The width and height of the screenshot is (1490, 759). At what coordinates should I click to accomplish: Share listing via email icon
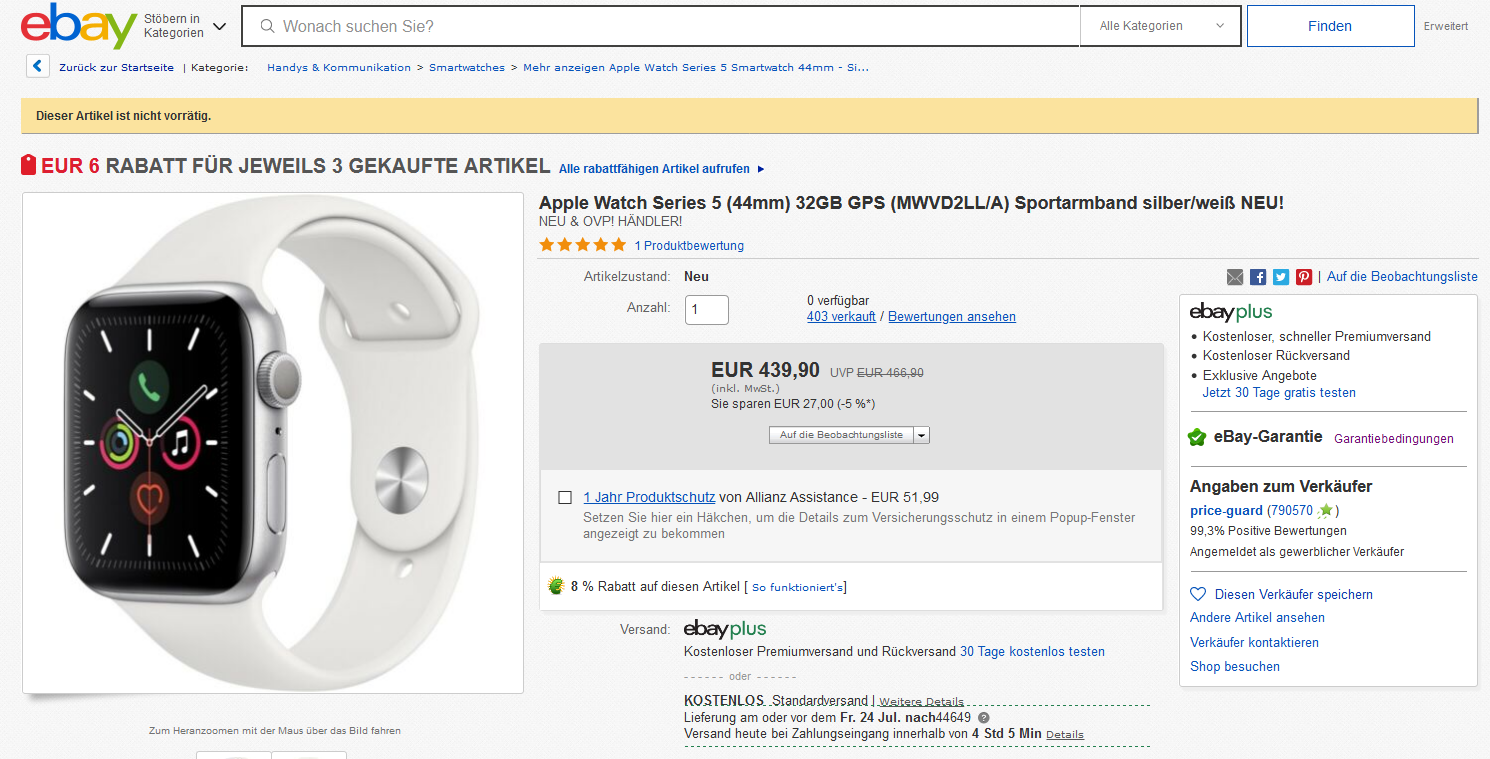tap(1235, 277)
